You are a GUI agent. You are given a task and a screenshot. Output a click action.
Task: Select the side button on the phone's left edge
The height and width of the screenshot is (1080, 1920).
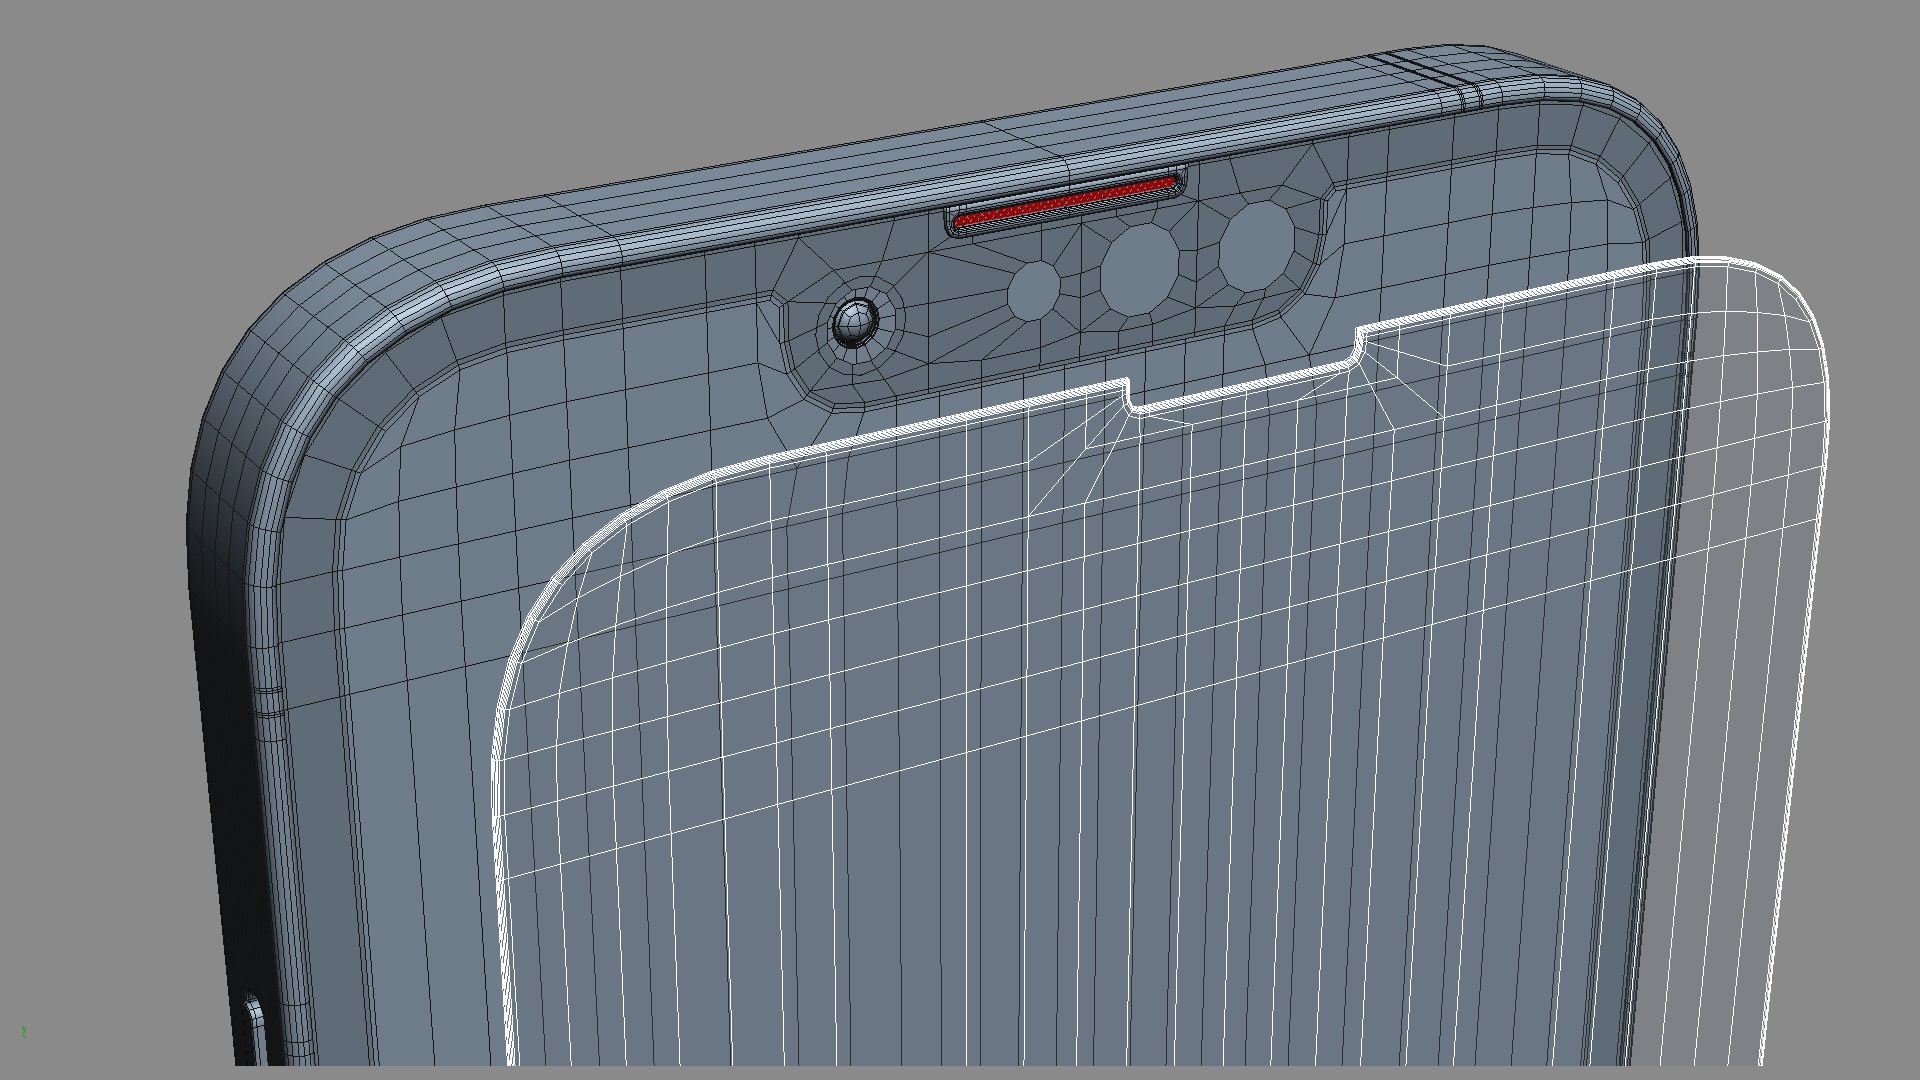255,1028
